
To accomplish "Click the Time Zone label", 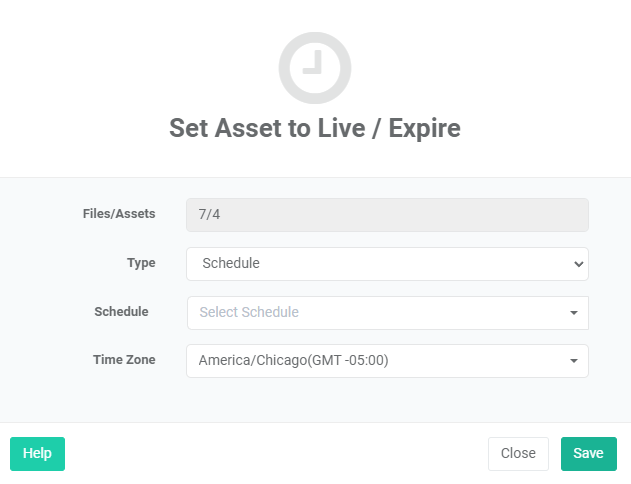I will [124, 360].
